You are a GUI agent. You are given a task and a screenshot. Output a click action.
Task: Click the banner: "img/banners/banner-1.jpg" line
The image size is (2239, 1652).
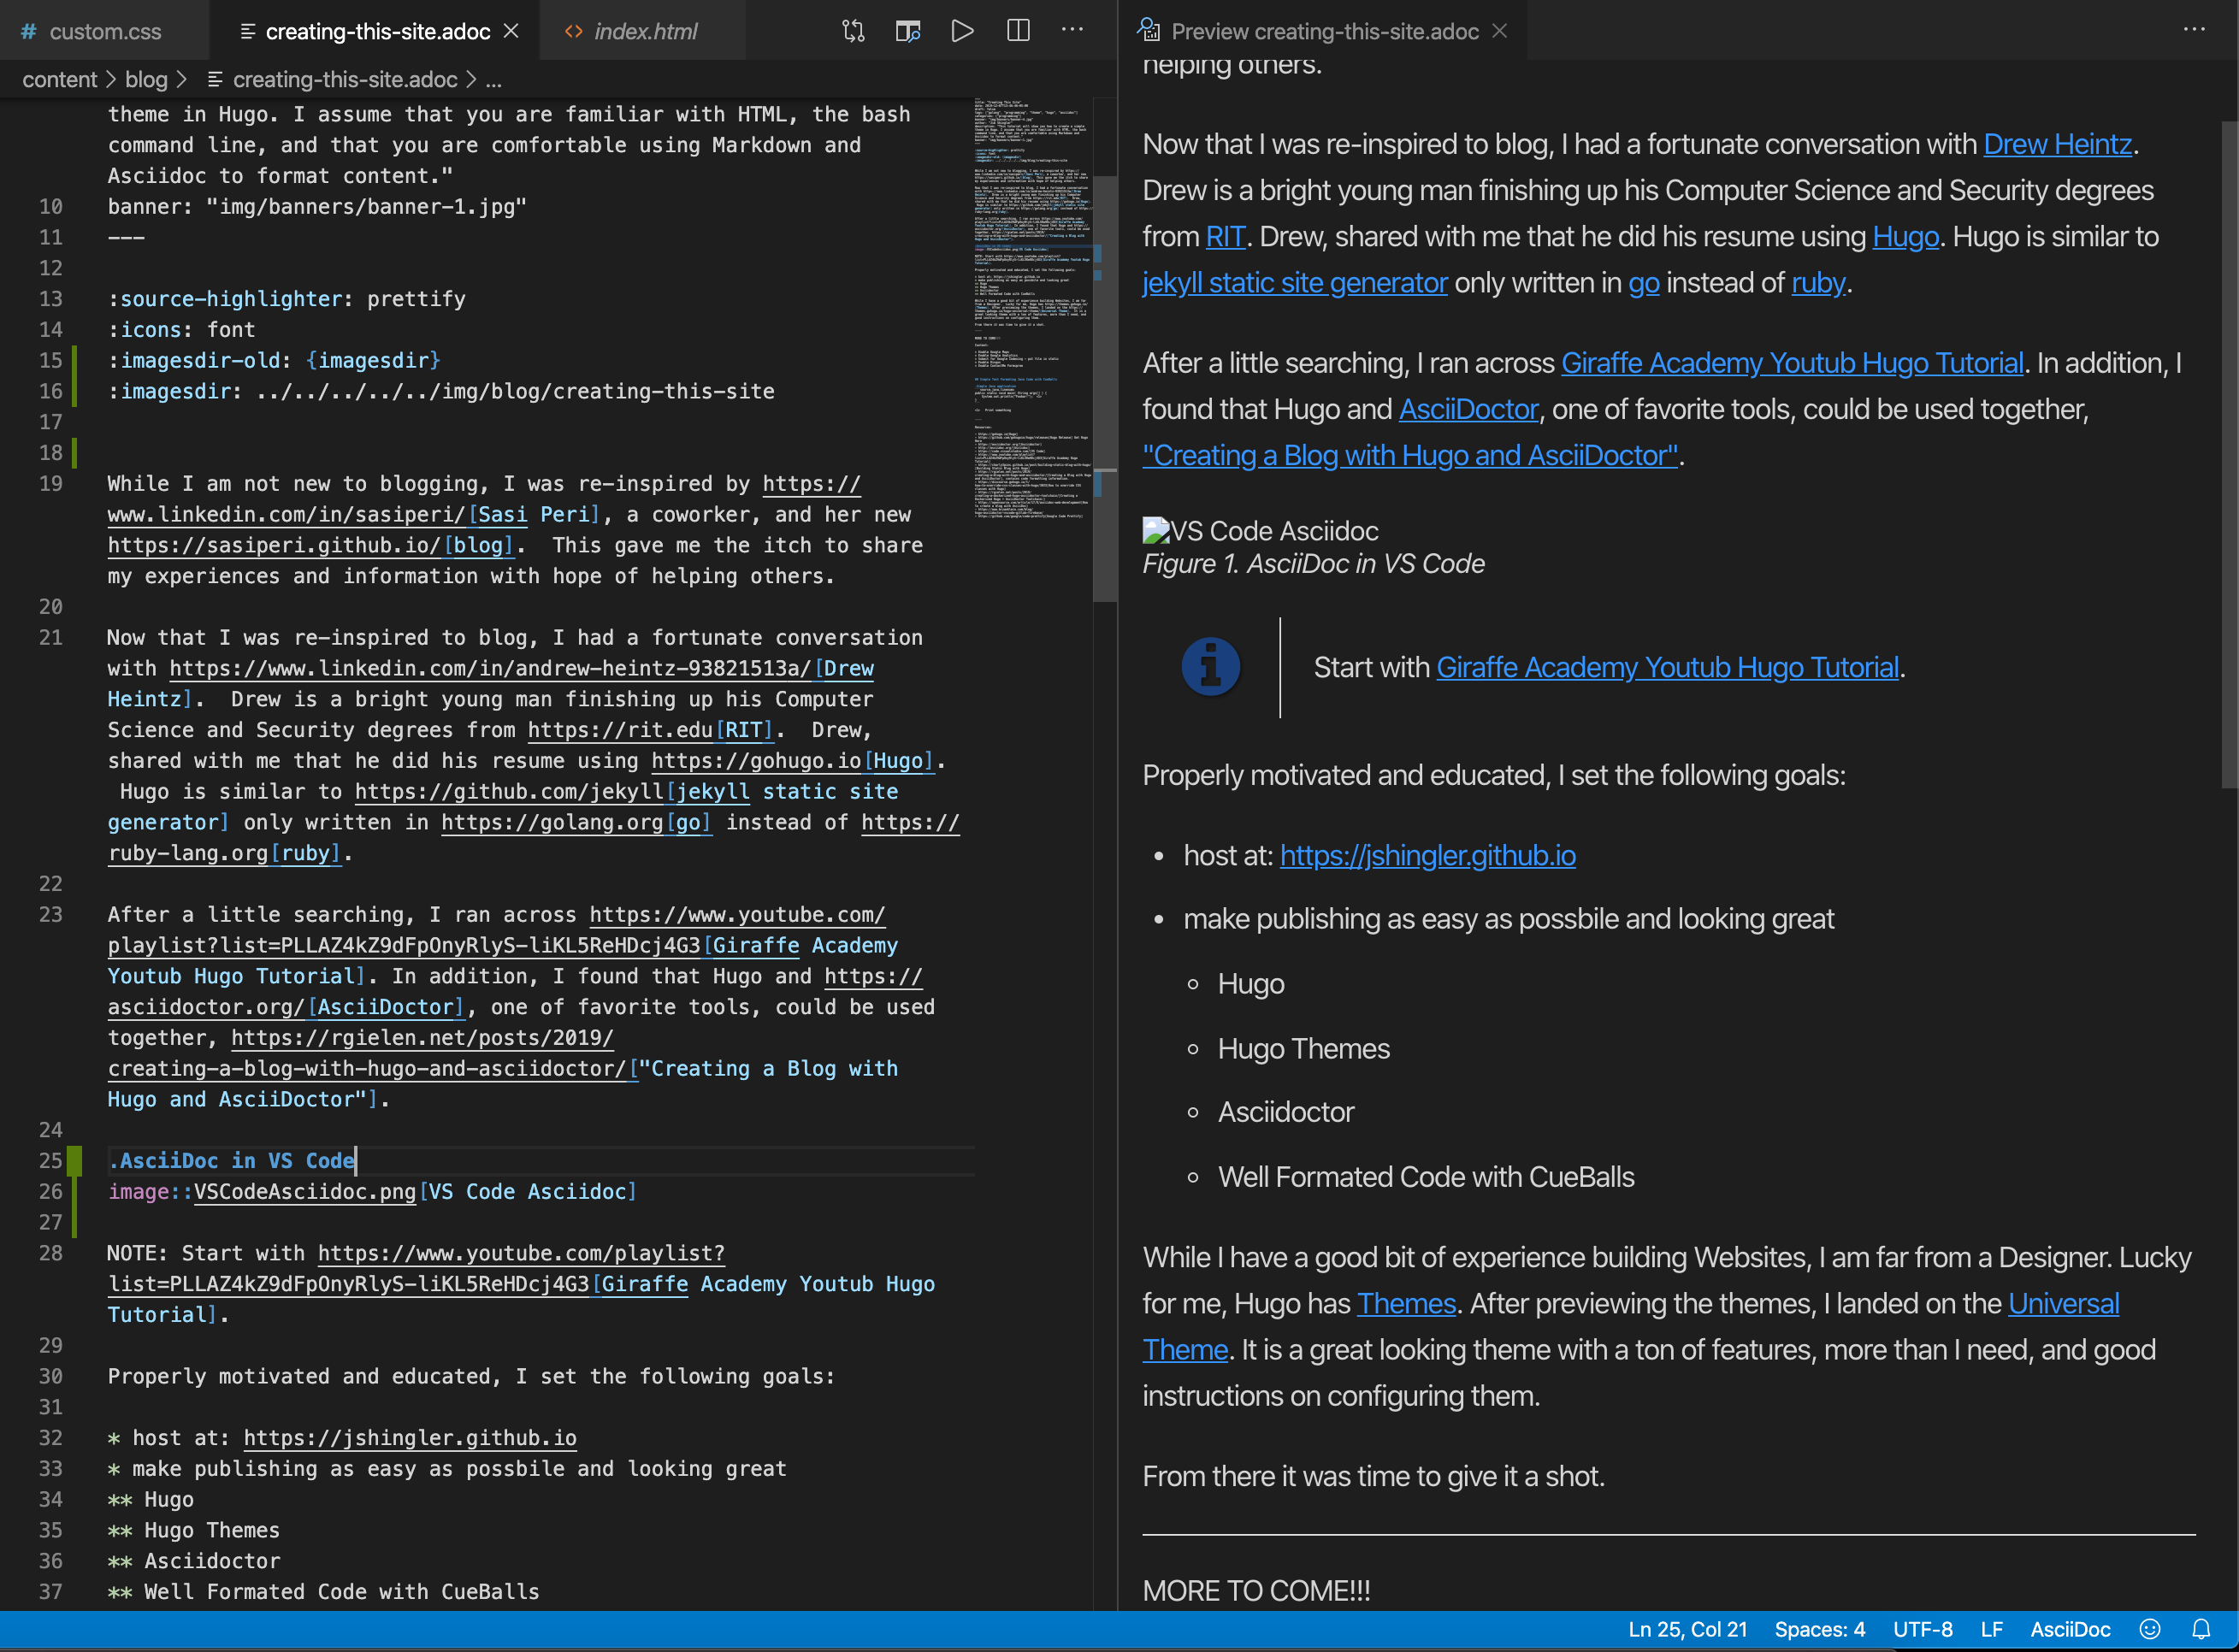tap(317, 206)
